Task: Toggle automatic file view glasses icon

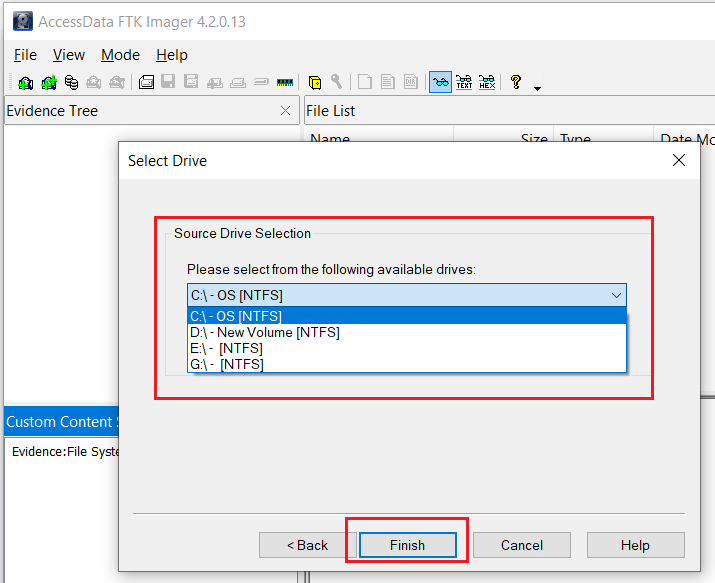Action: [440, 83]
